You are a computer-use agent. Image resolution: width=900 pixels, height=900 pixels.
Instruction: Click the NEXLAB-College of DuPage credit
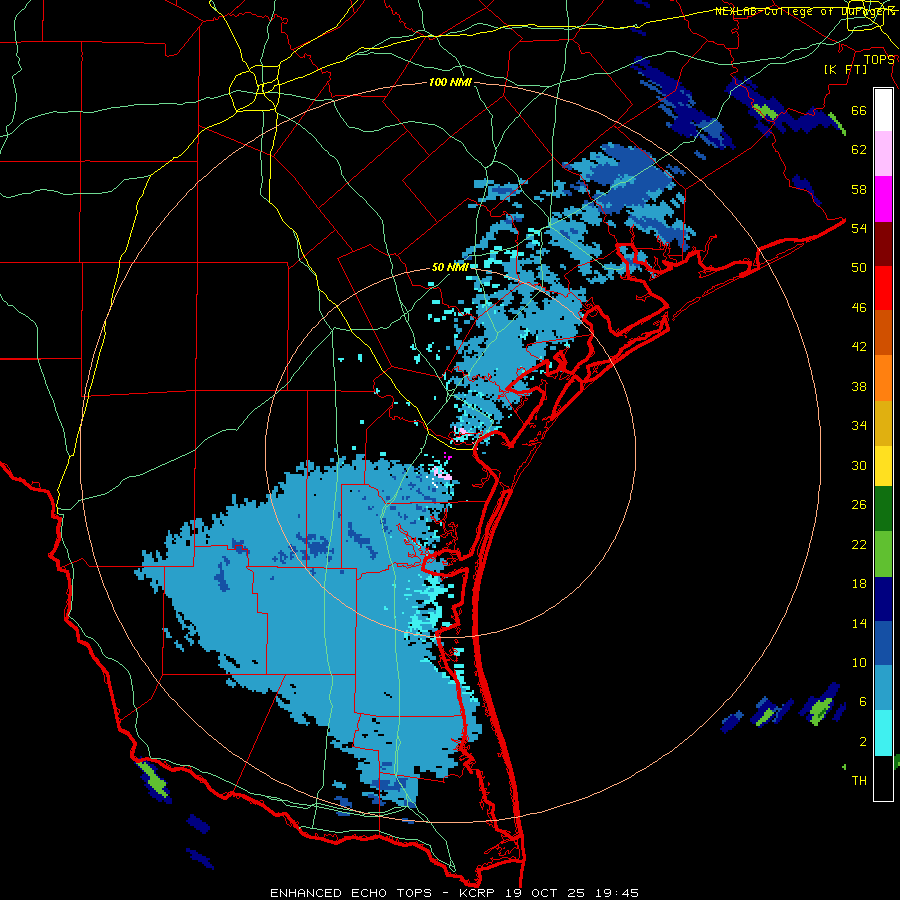(805, 11)
